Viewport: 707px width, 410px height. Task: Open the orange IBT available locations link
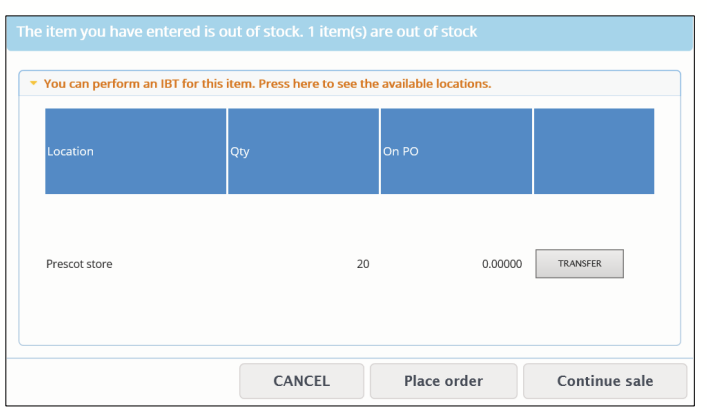pyautogui.click(x=267, y=83)
